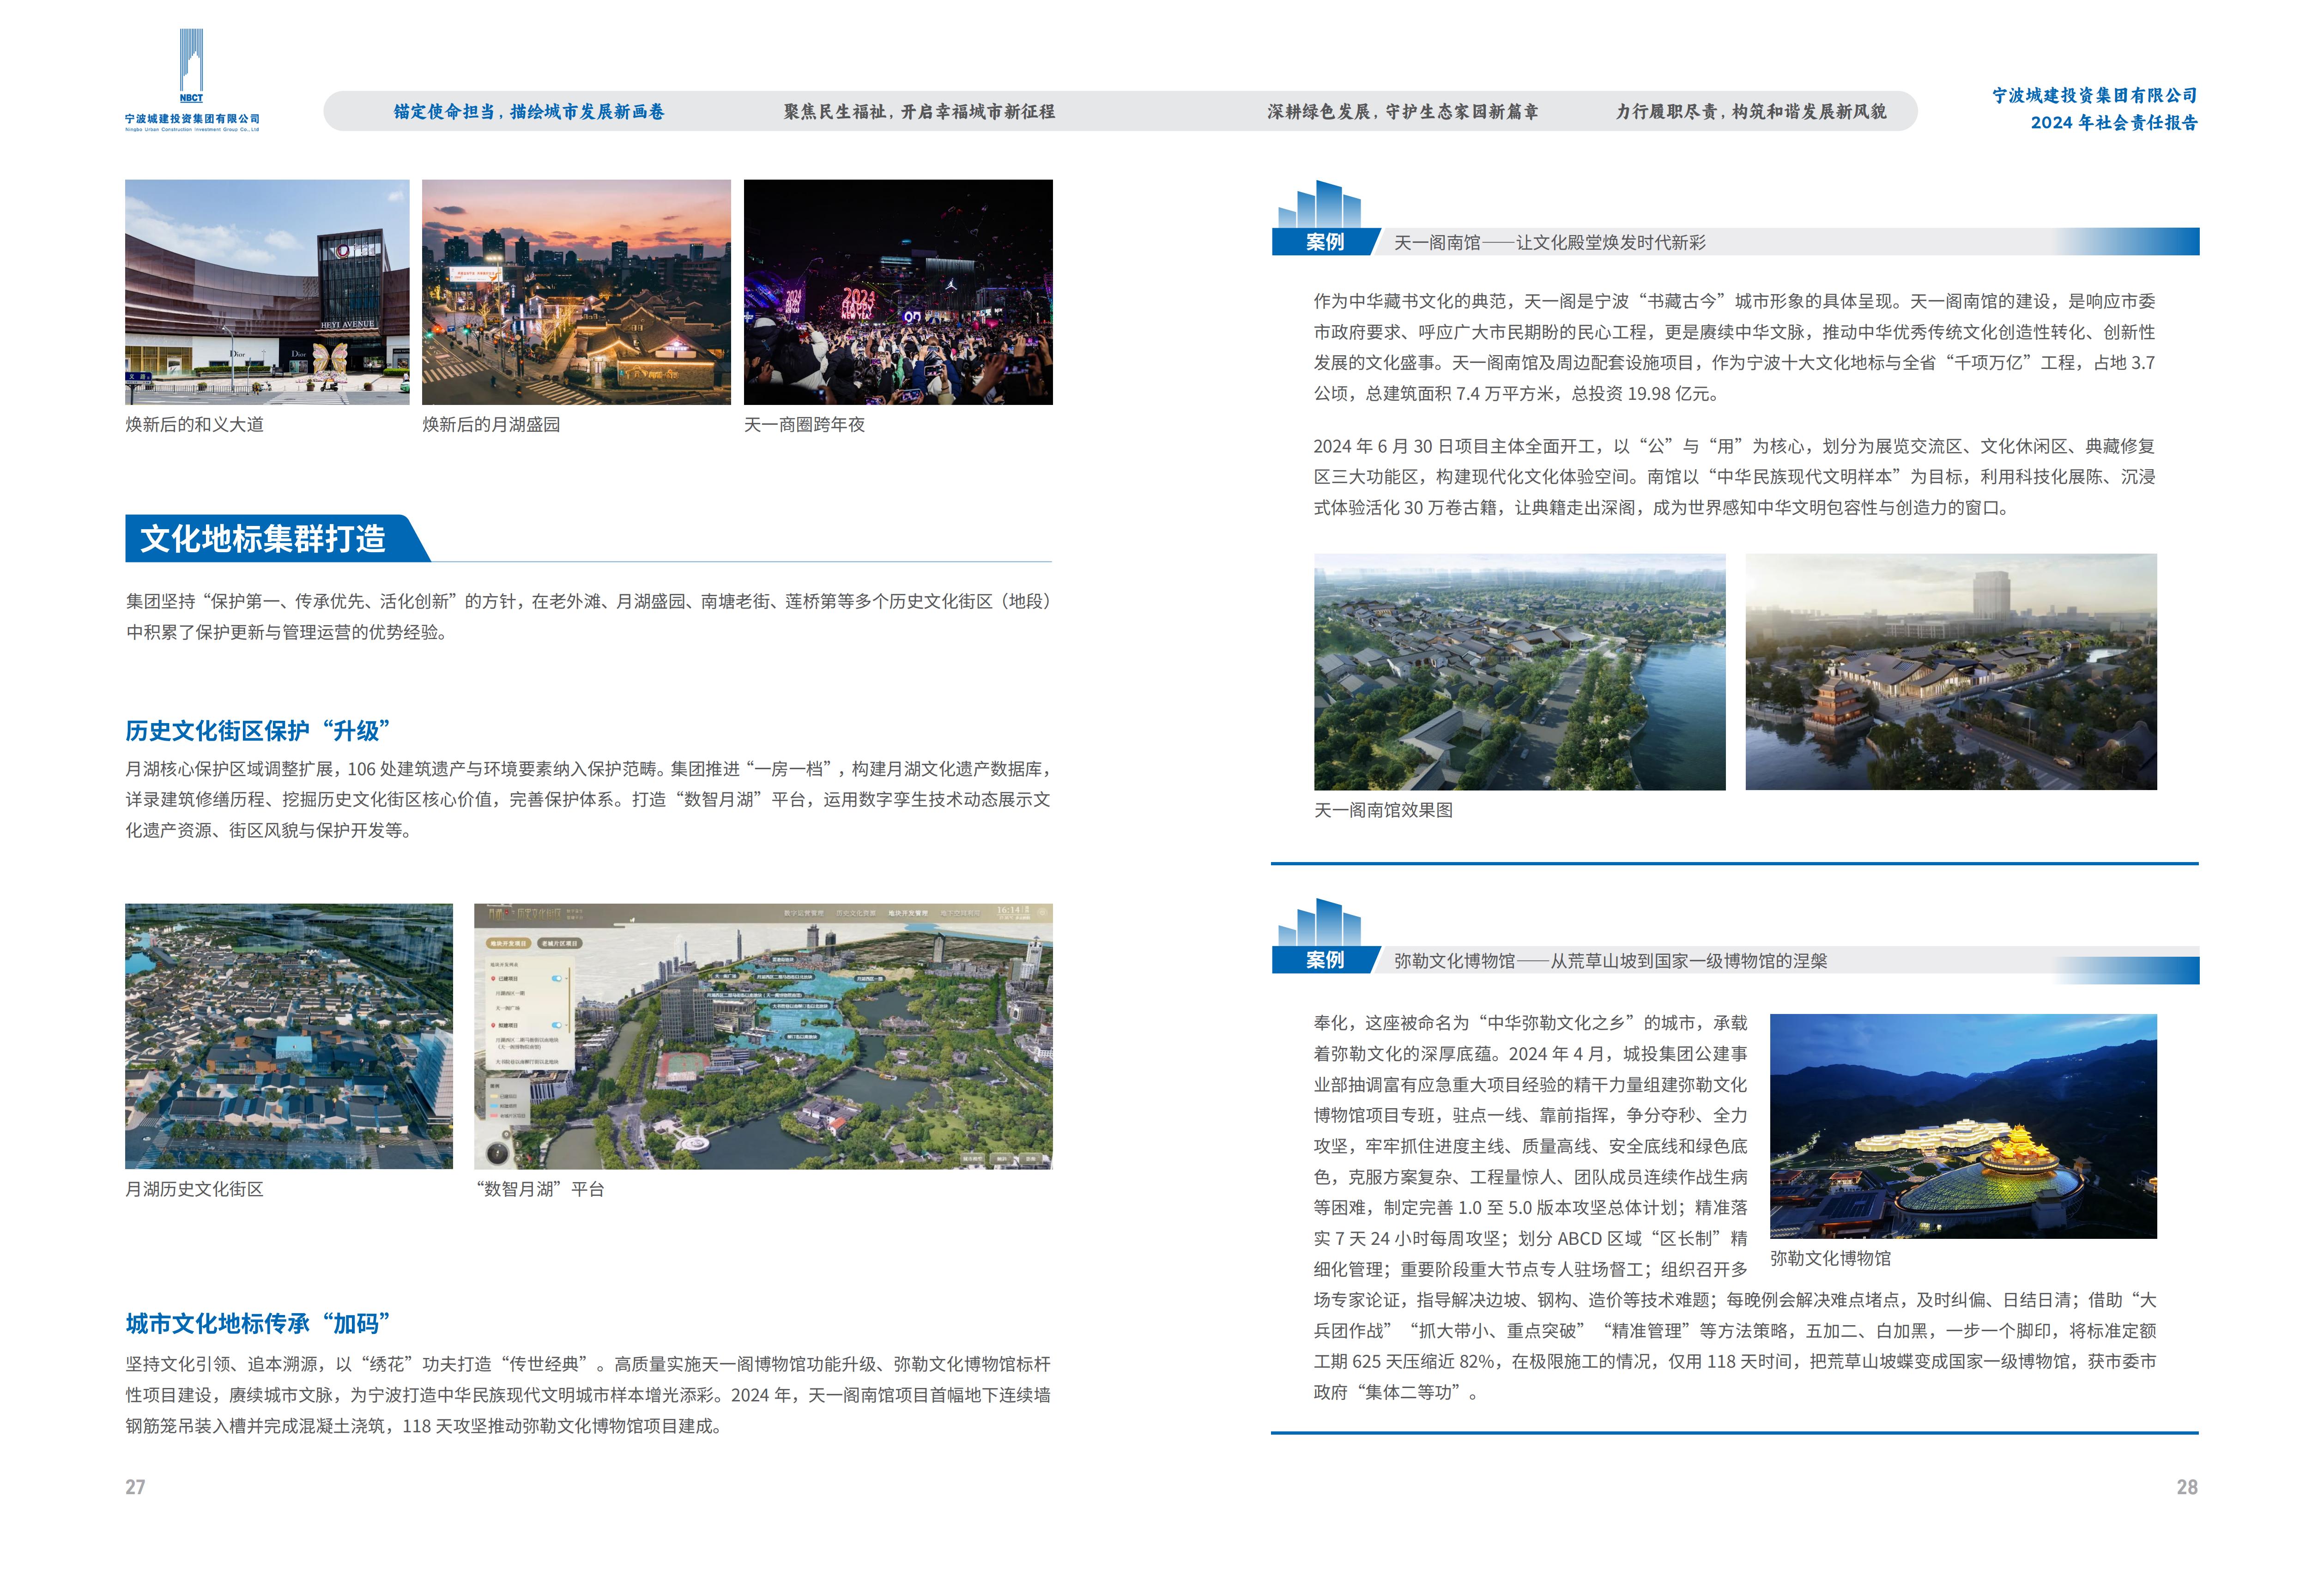Click the round power icon in platform header
The width and height of the screenshot is (2324, 1587).
(x=1042, y=913)
